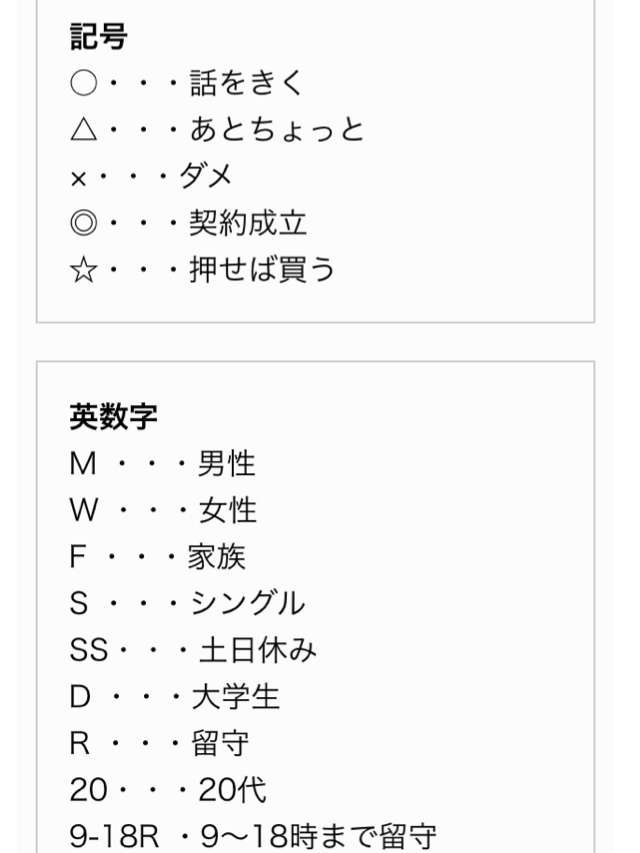Click the M entry meaning 男性
640x853 pixels.
[162, 464]
